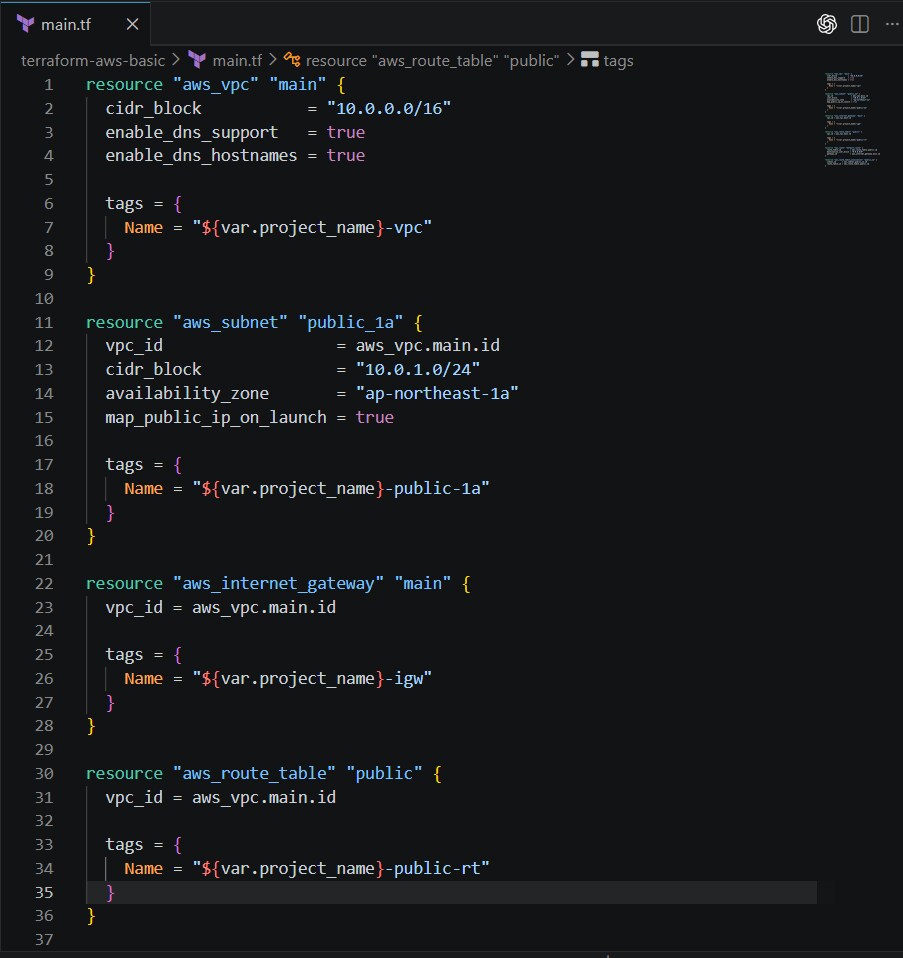Viewport: 903px width, 958px height.
Task: Click aws_vpc.main.id on line 12
Action: coord(428,346)
